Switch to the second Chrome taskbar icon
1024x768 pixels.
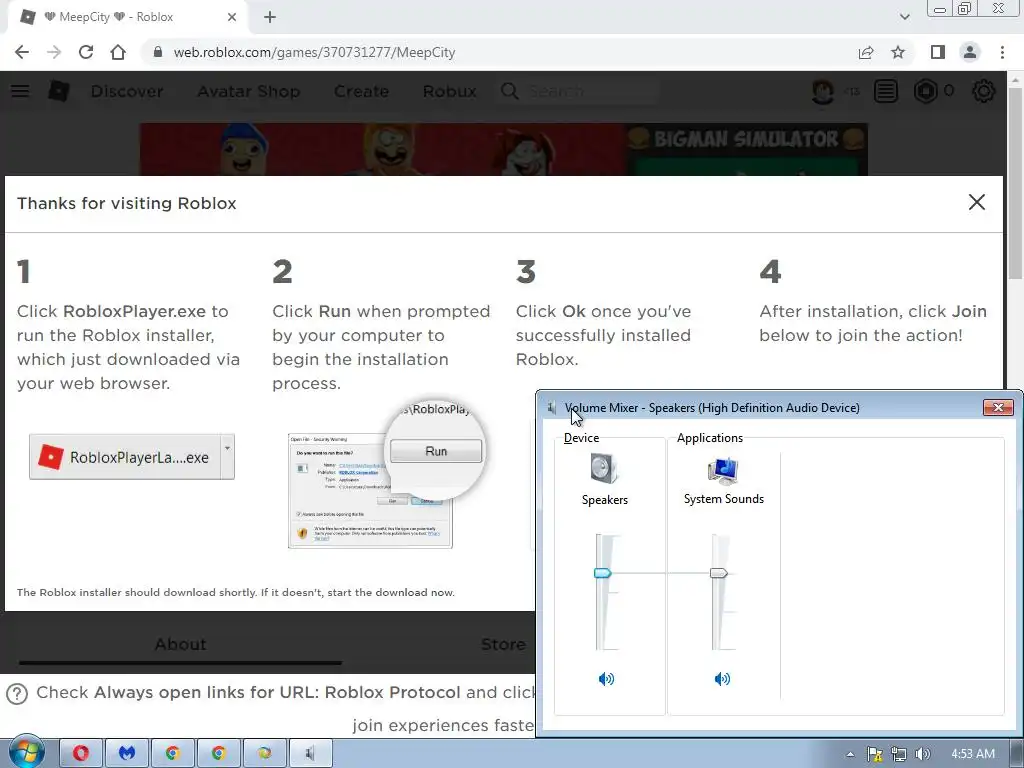coord(218,753)
